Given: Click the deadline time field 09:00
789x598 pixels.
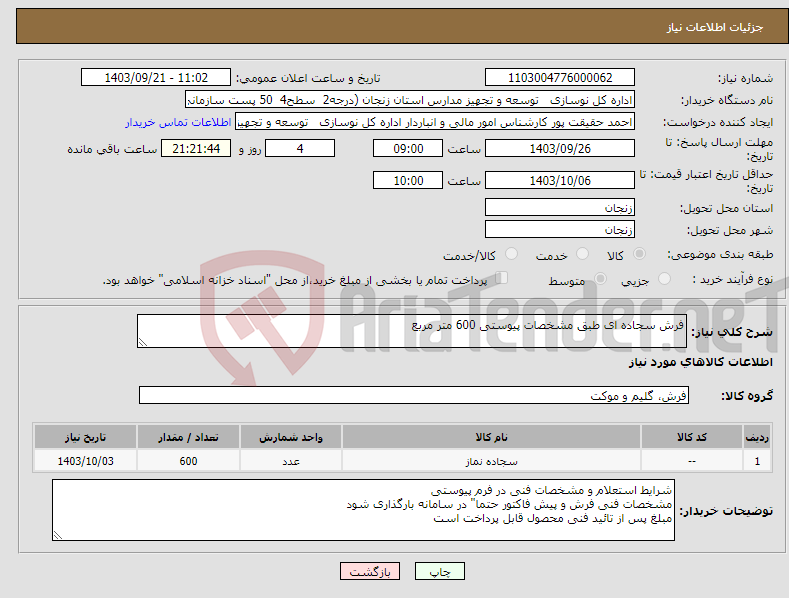Looking at the screenshot, I should (408, 148).
